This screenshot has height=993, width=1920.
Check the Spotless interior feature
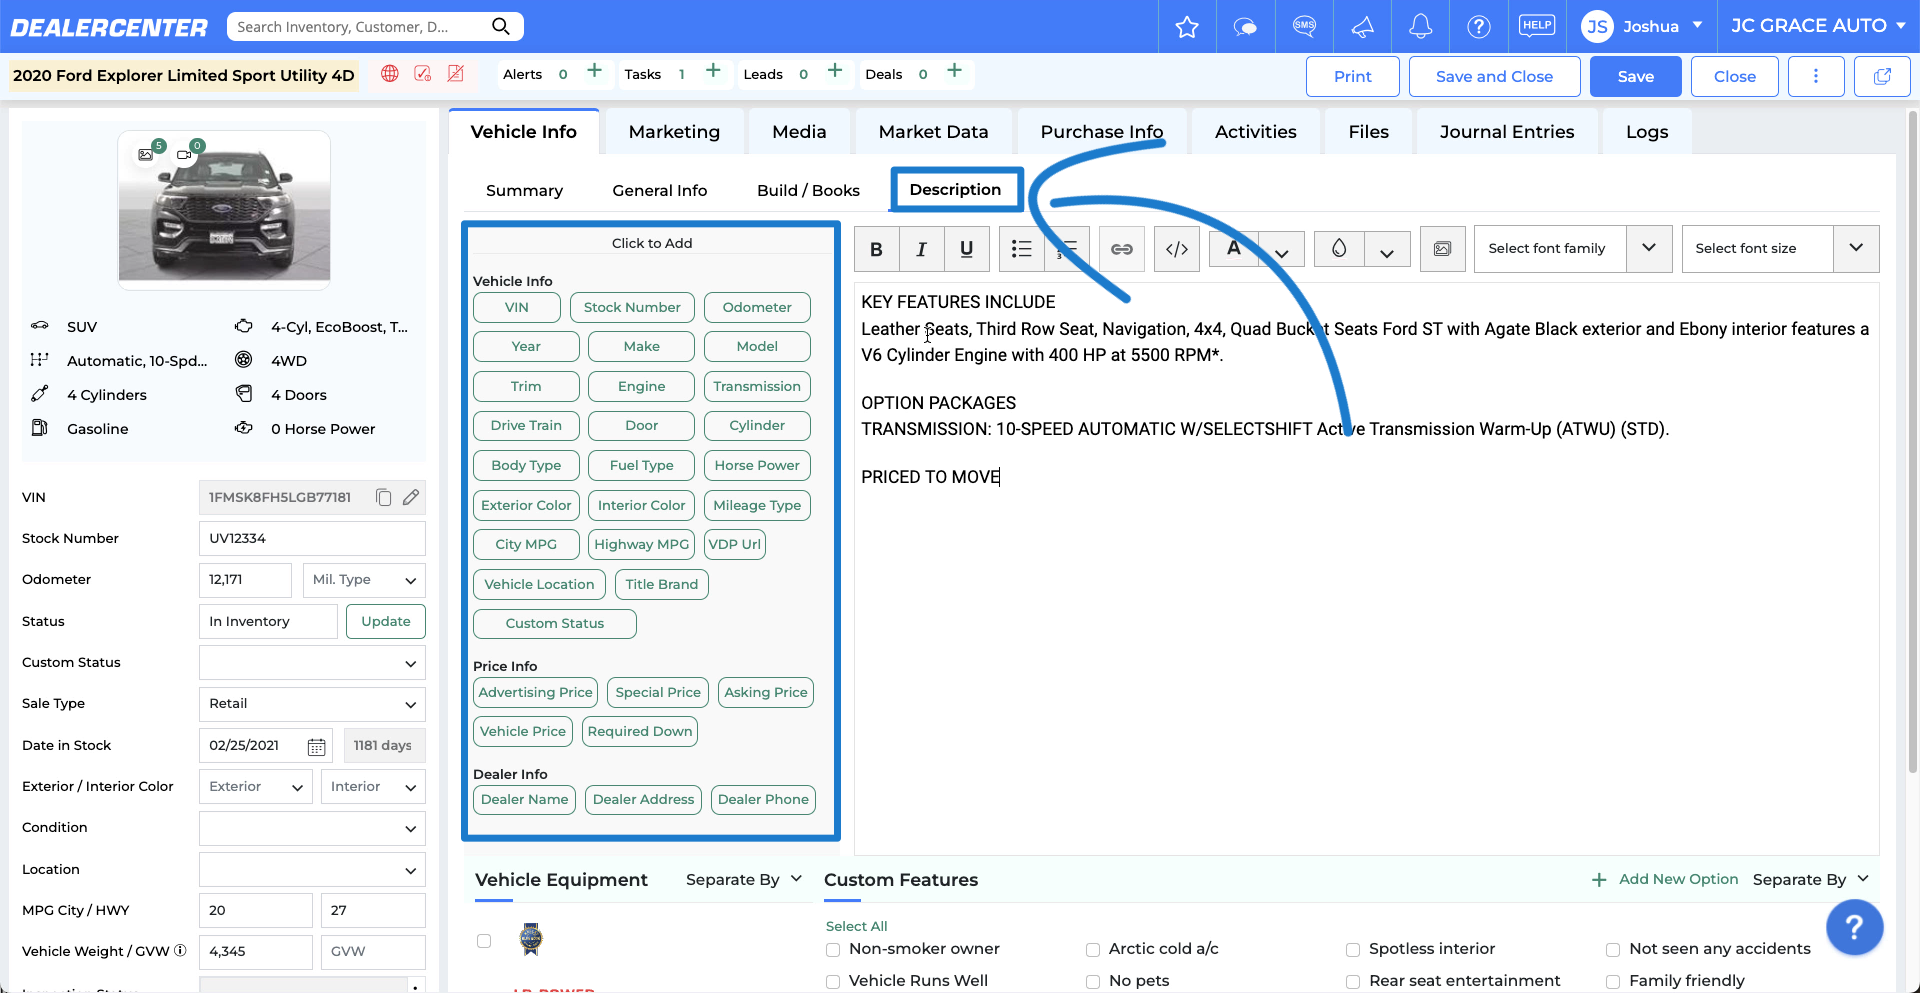(x=1353, y=949)
